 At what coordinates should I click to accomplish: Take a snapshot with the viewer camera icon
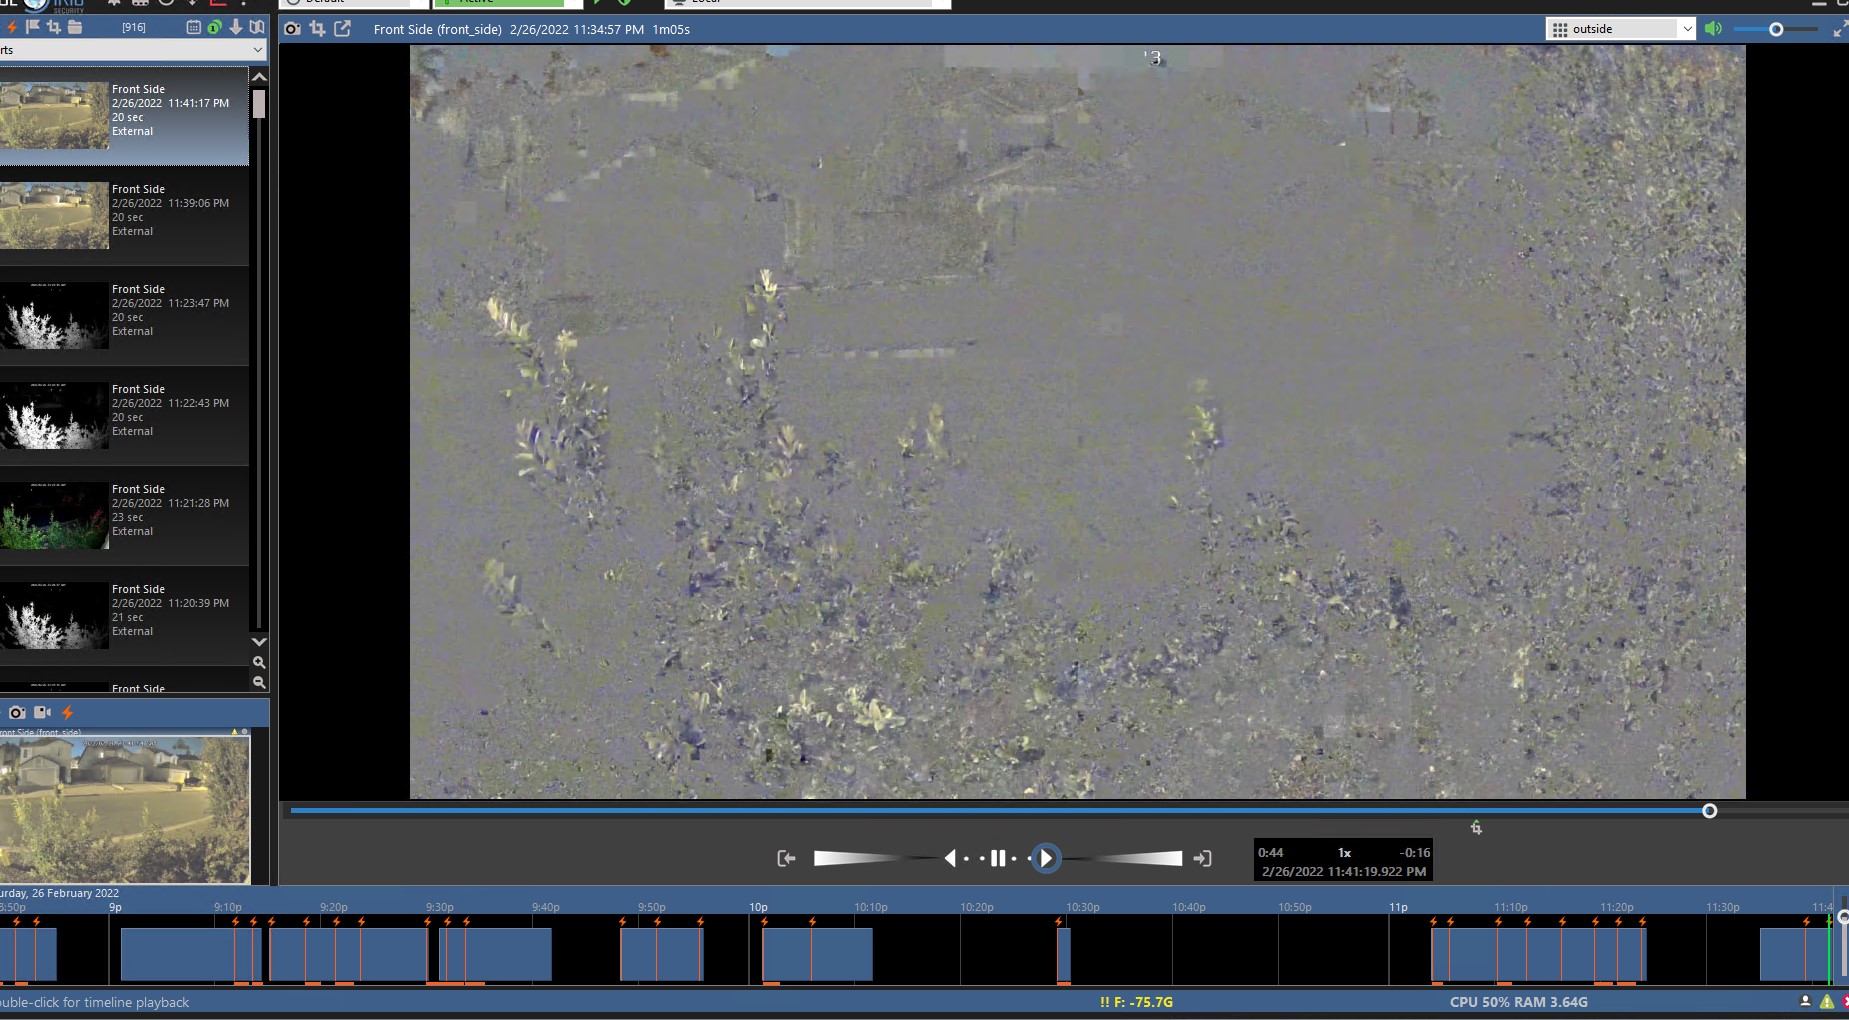pos(292,29)
